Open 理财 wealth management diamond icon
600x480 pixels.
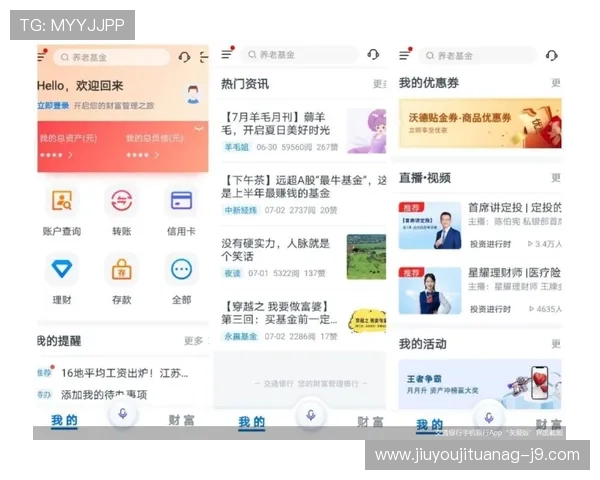62,269
